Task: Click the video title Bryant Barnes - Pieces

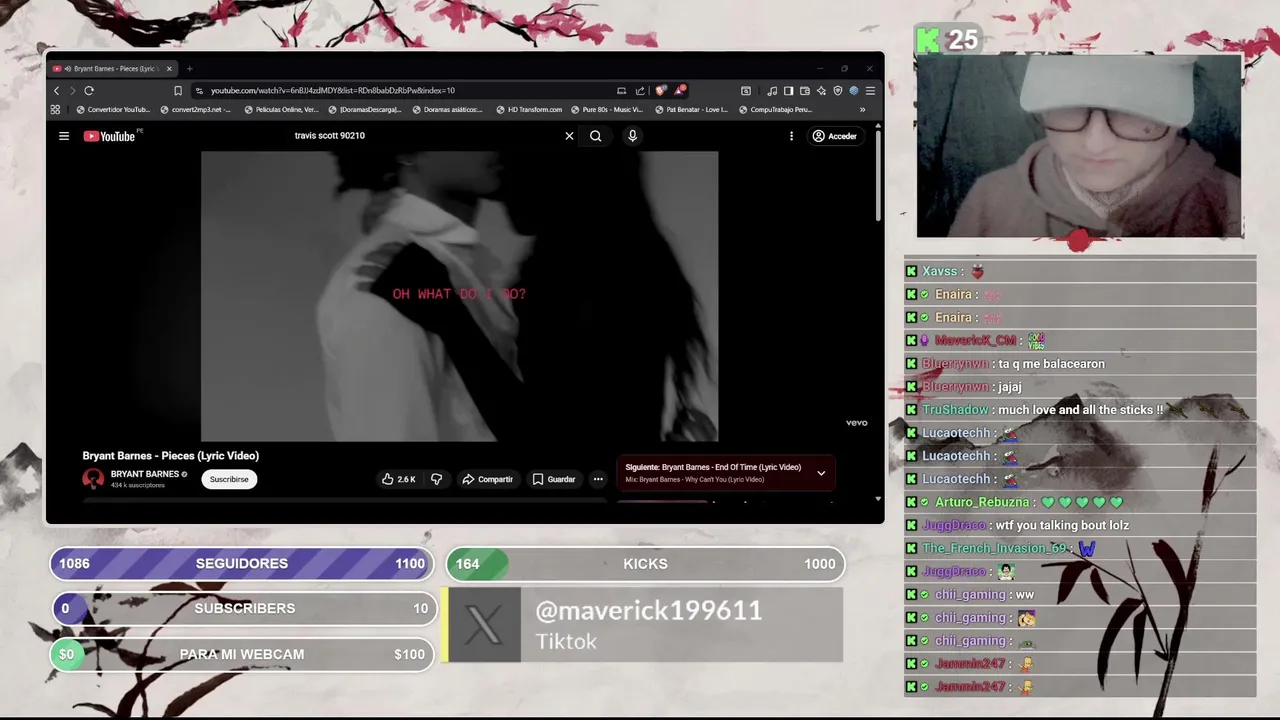Action: (x=171, y=456)
